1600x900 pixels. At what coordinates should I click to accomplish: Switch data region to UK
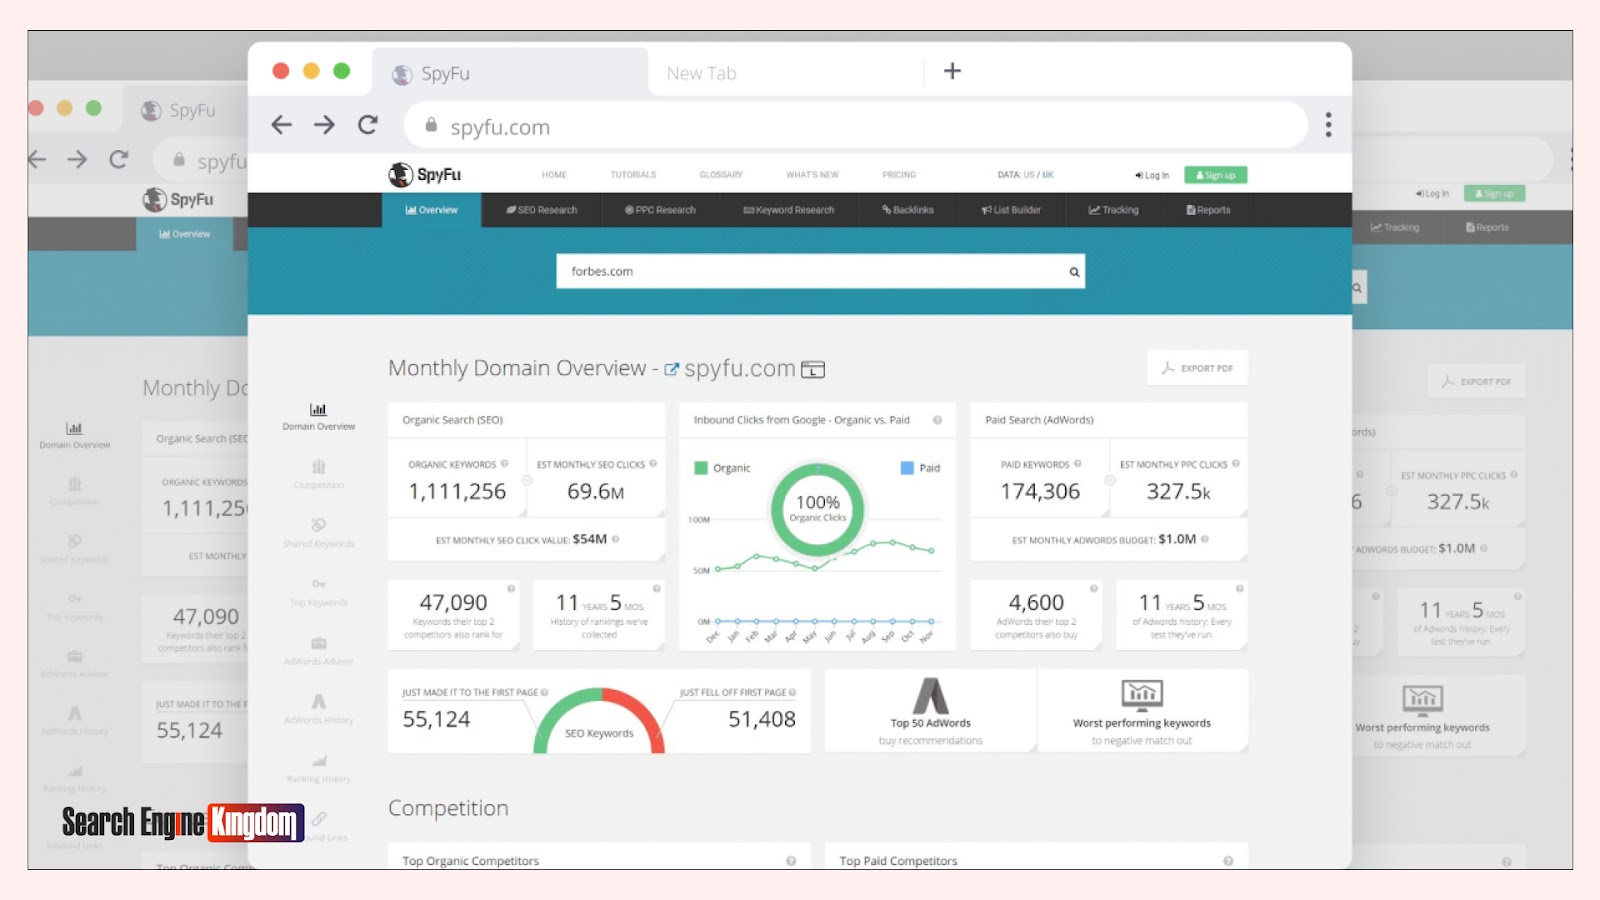click(x=1048, y=175)
